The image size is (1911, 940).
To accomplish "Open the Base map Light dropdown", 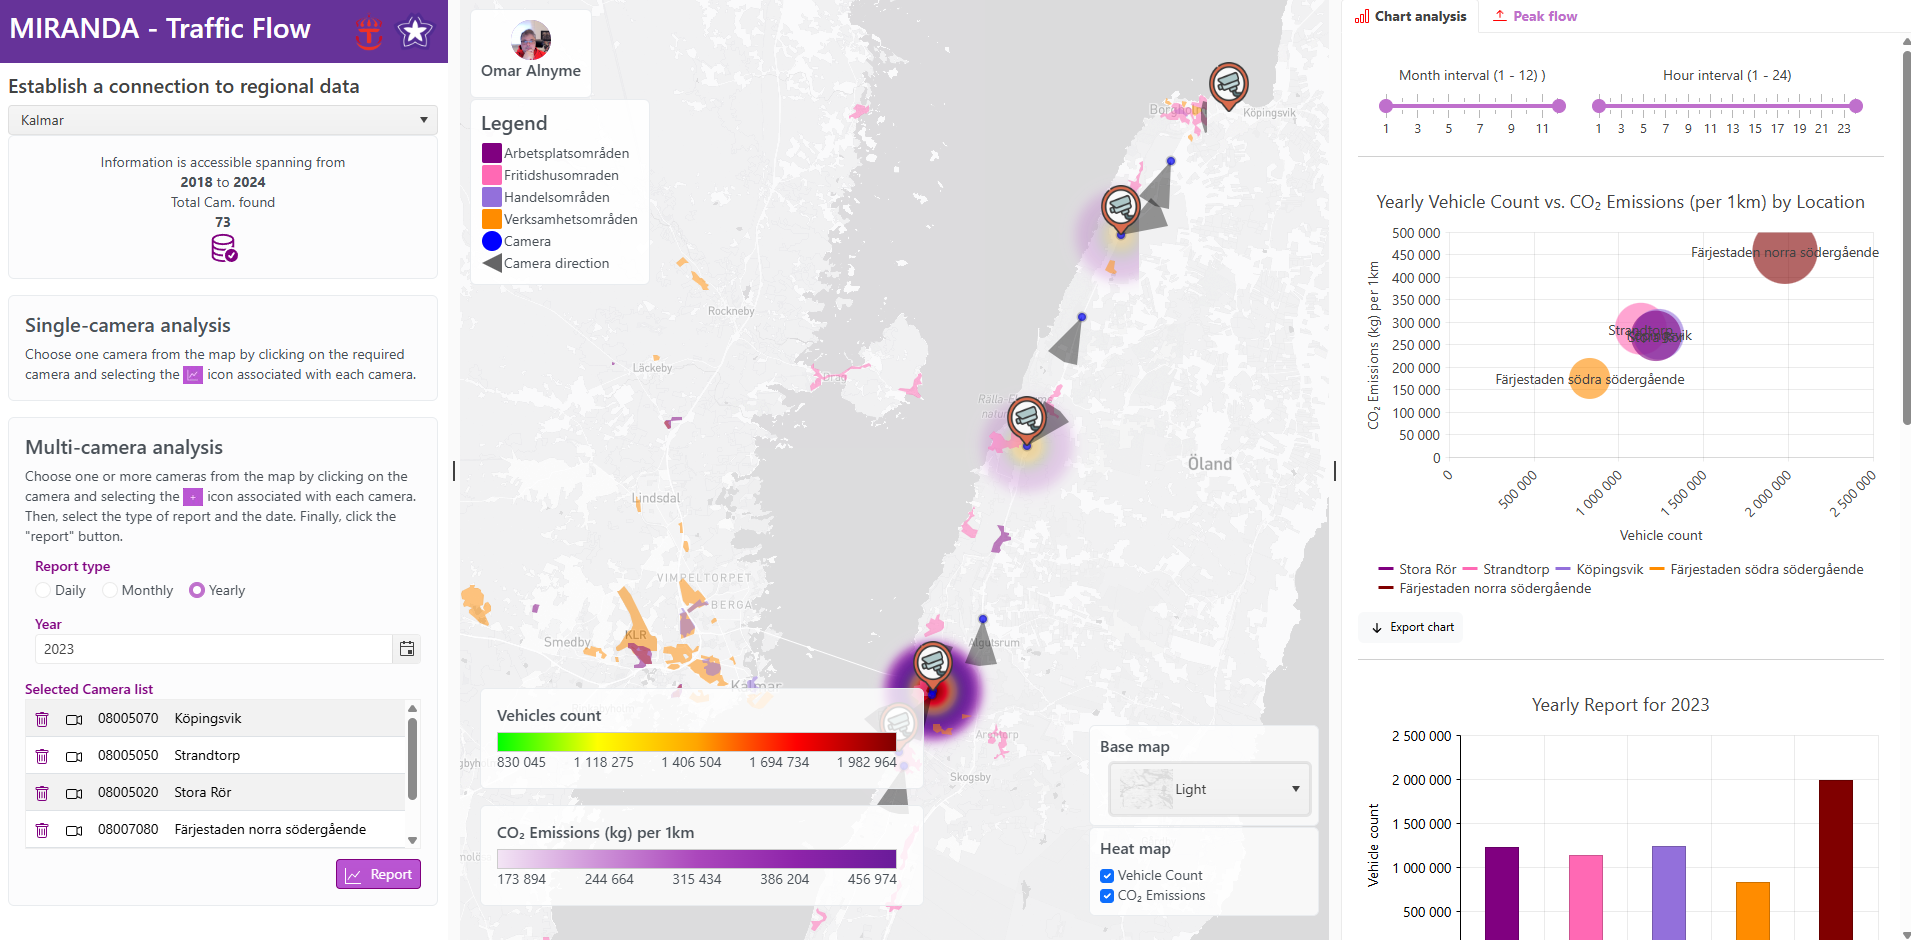I will click(x=1210, y=789).
